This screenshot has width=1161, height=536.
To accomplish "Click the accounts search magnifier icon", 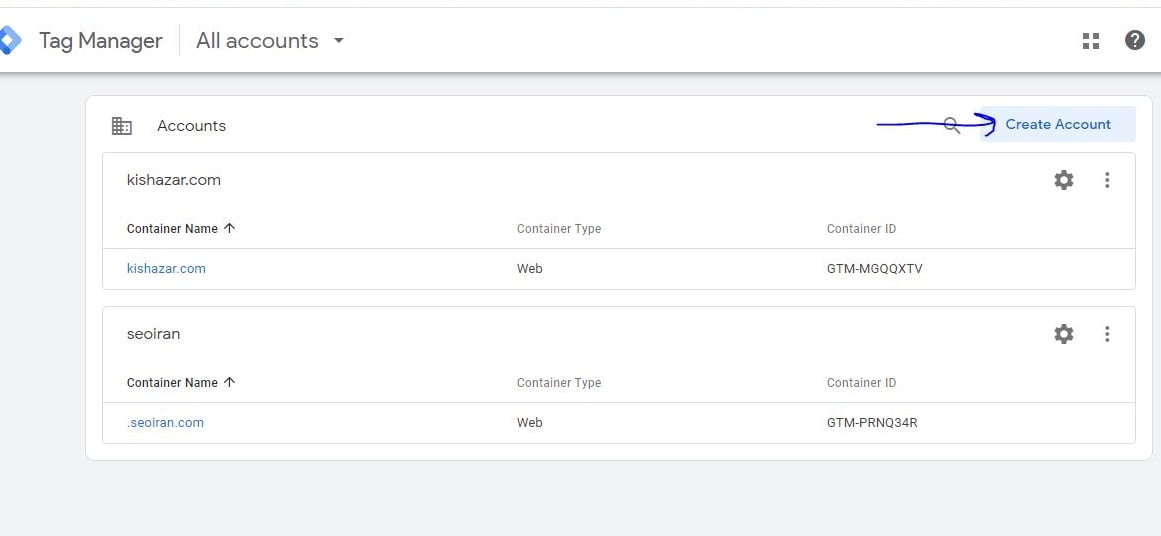I will 951,125.
